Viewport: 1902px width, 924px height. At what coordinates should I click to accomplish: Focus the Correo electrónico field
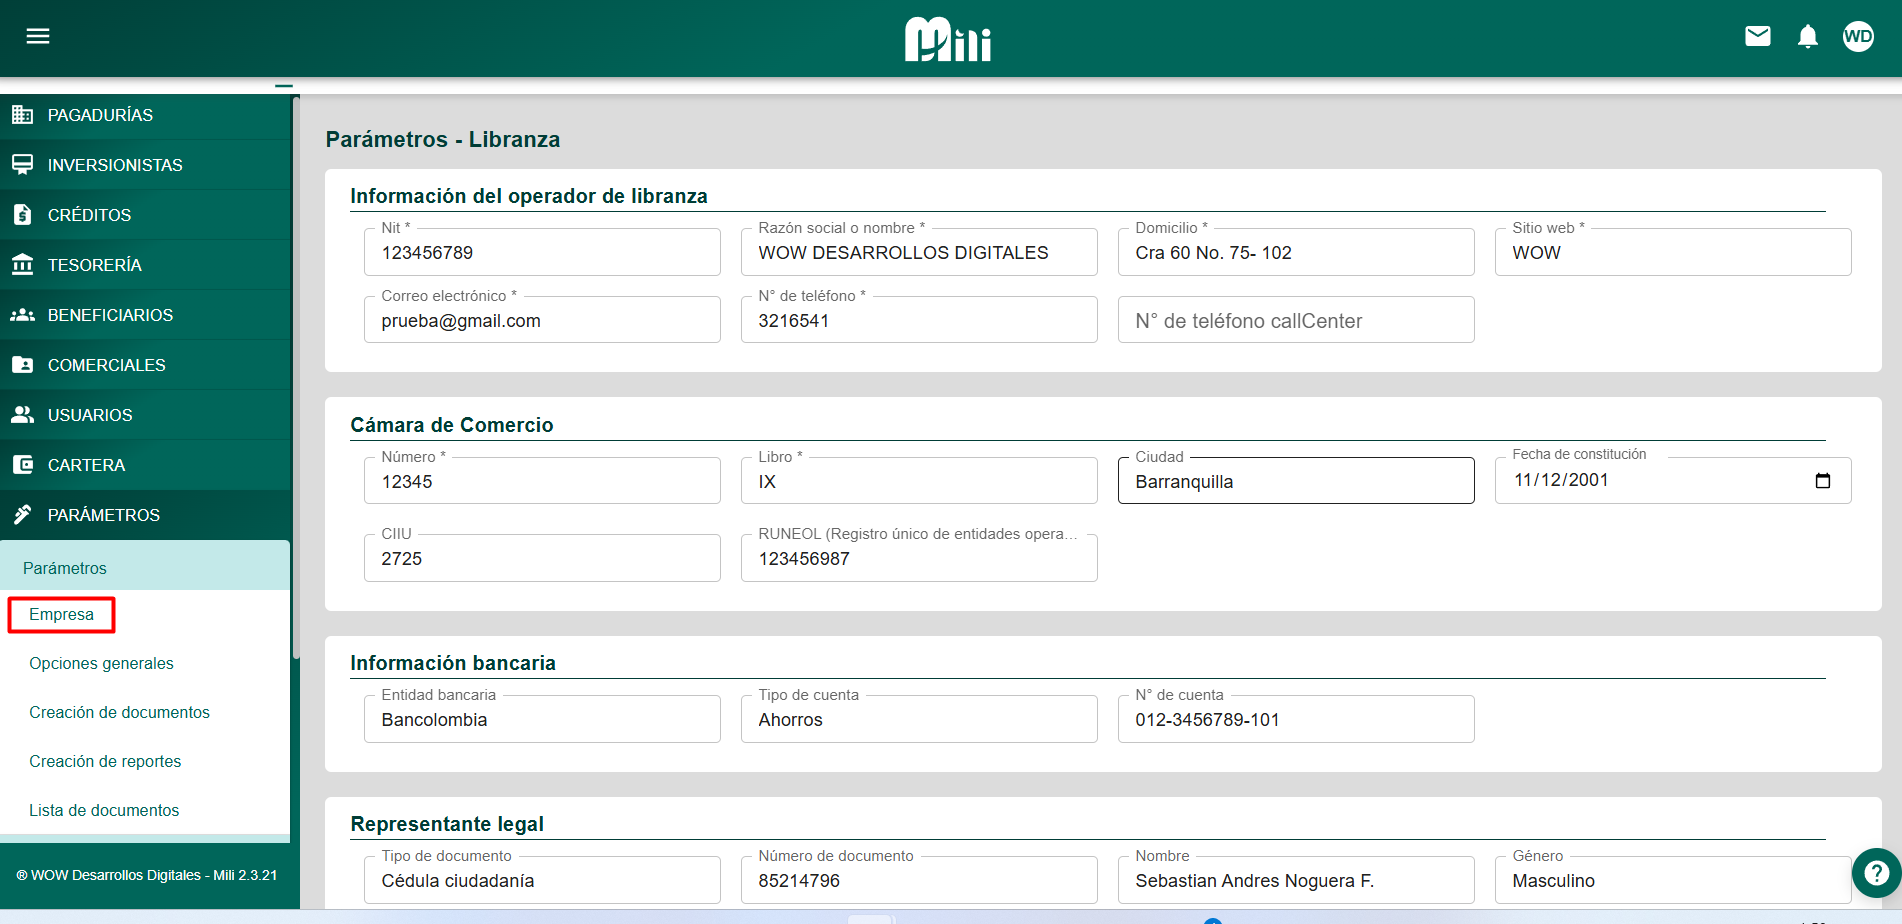coord(541,321)
